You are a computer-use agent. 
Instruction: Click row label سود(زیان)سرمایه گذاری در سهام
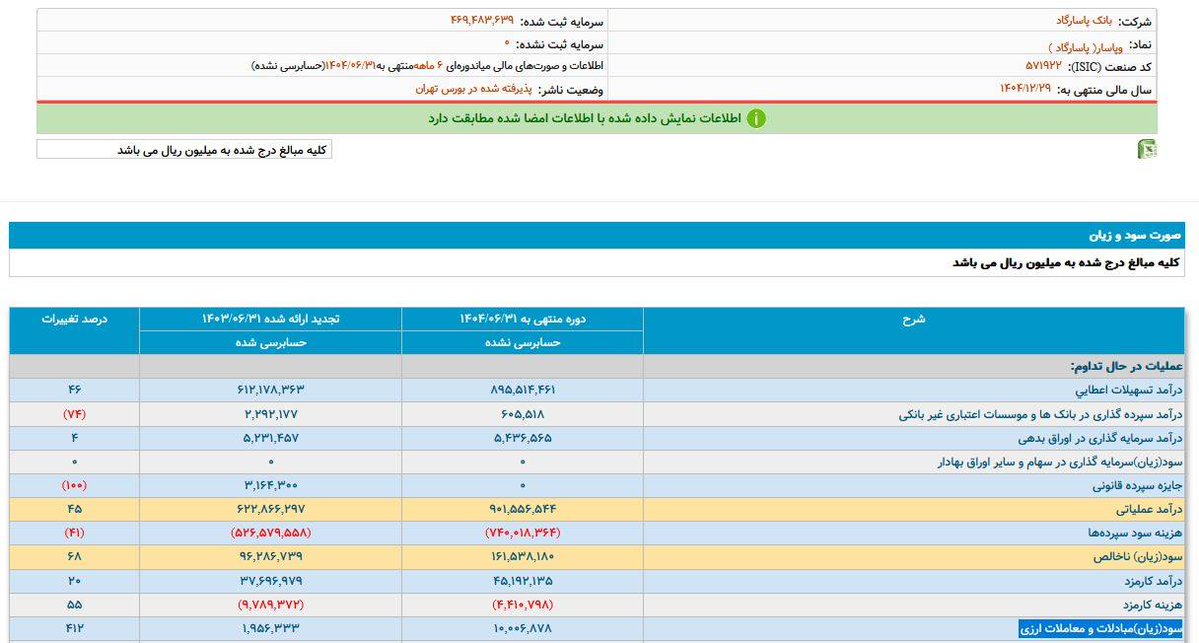click(x=1060, y=462)
